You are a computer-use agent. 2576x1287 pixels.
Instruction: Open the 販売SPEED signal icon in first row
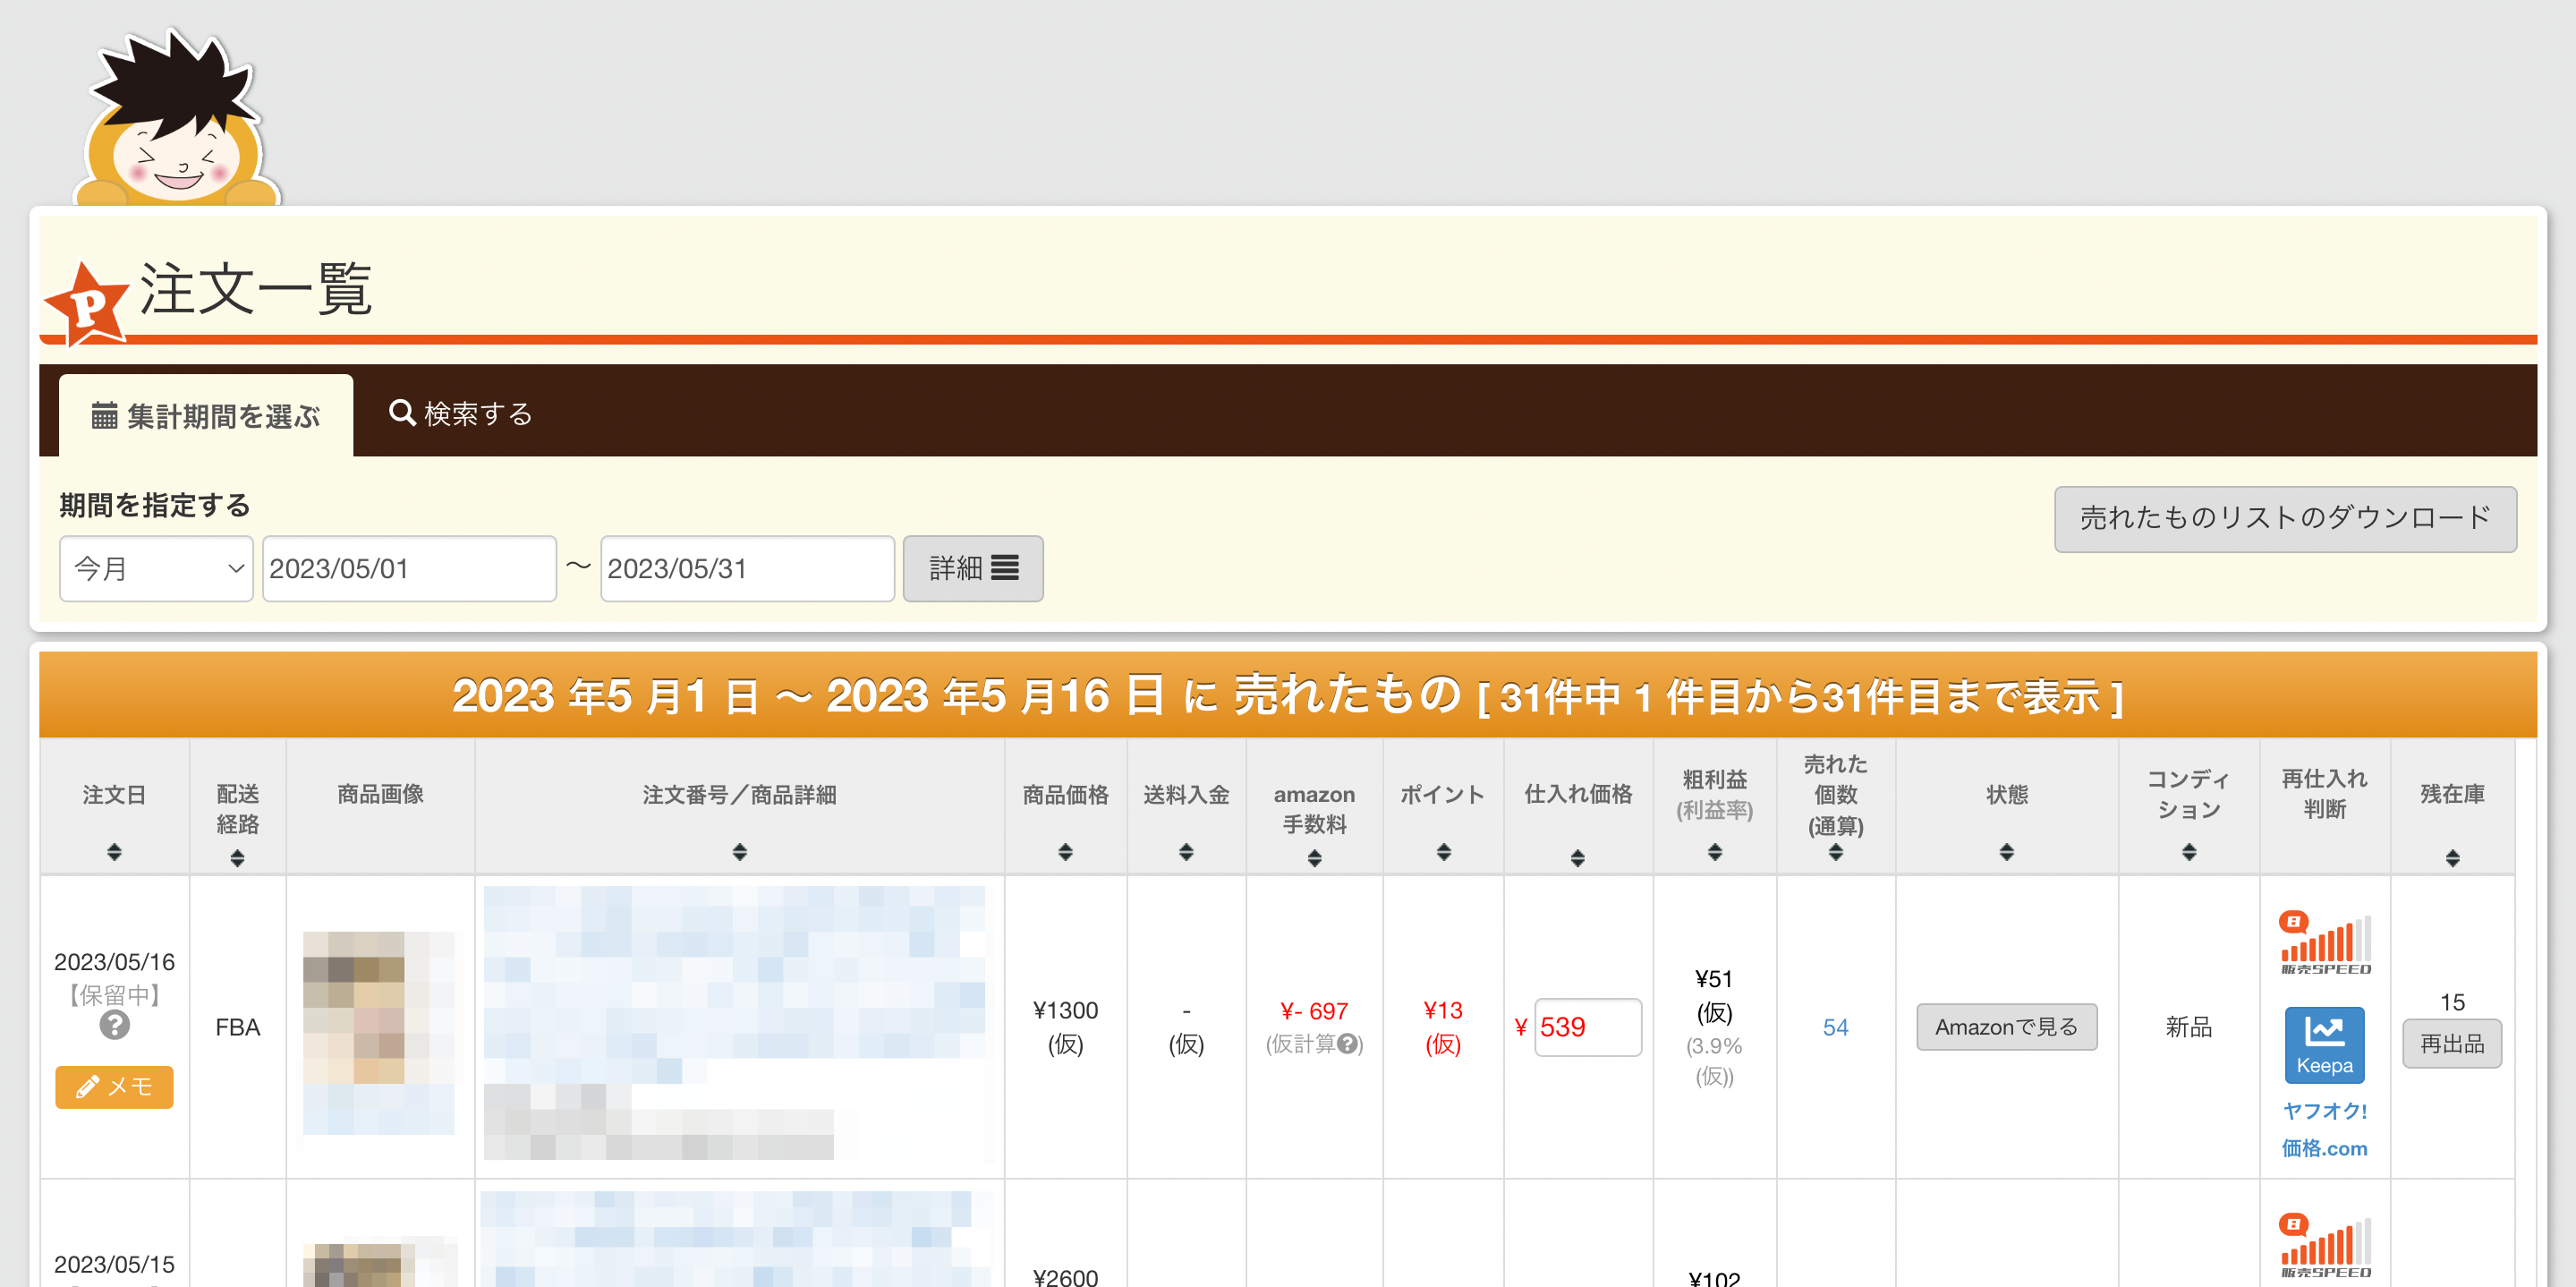click(x=2323, y=942)
